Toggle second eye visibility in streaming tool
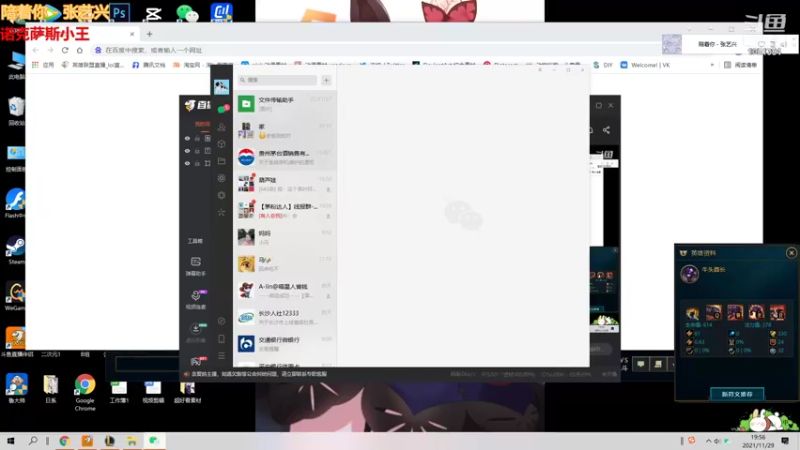The height and width of the screenshot is (450, 800). point(187,151)
